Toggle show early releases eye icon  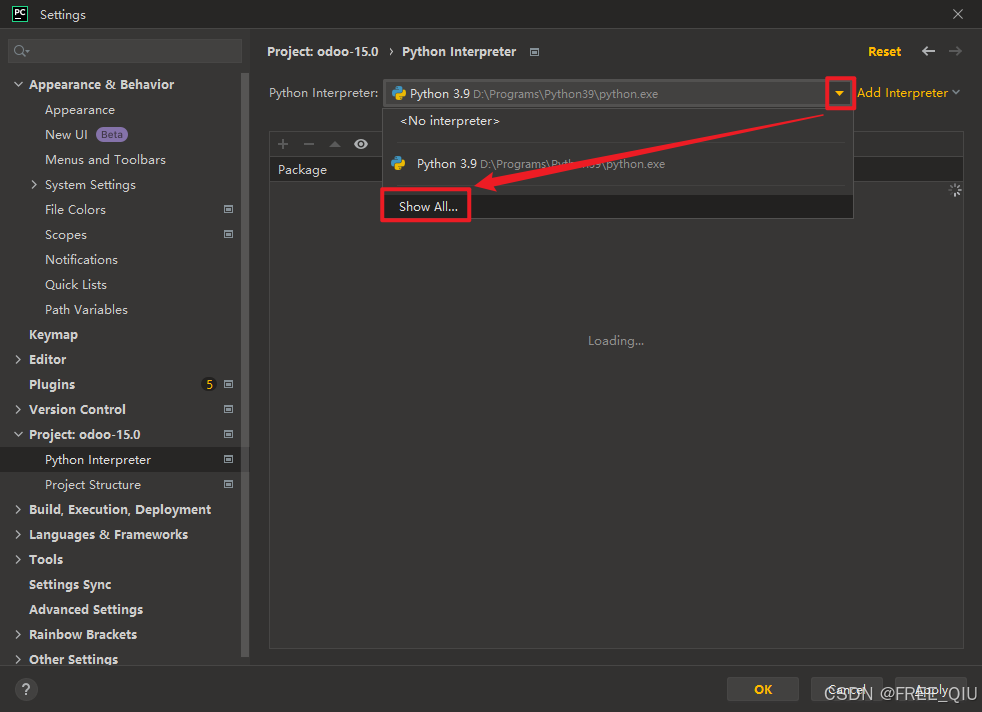[x=361, y=144]
